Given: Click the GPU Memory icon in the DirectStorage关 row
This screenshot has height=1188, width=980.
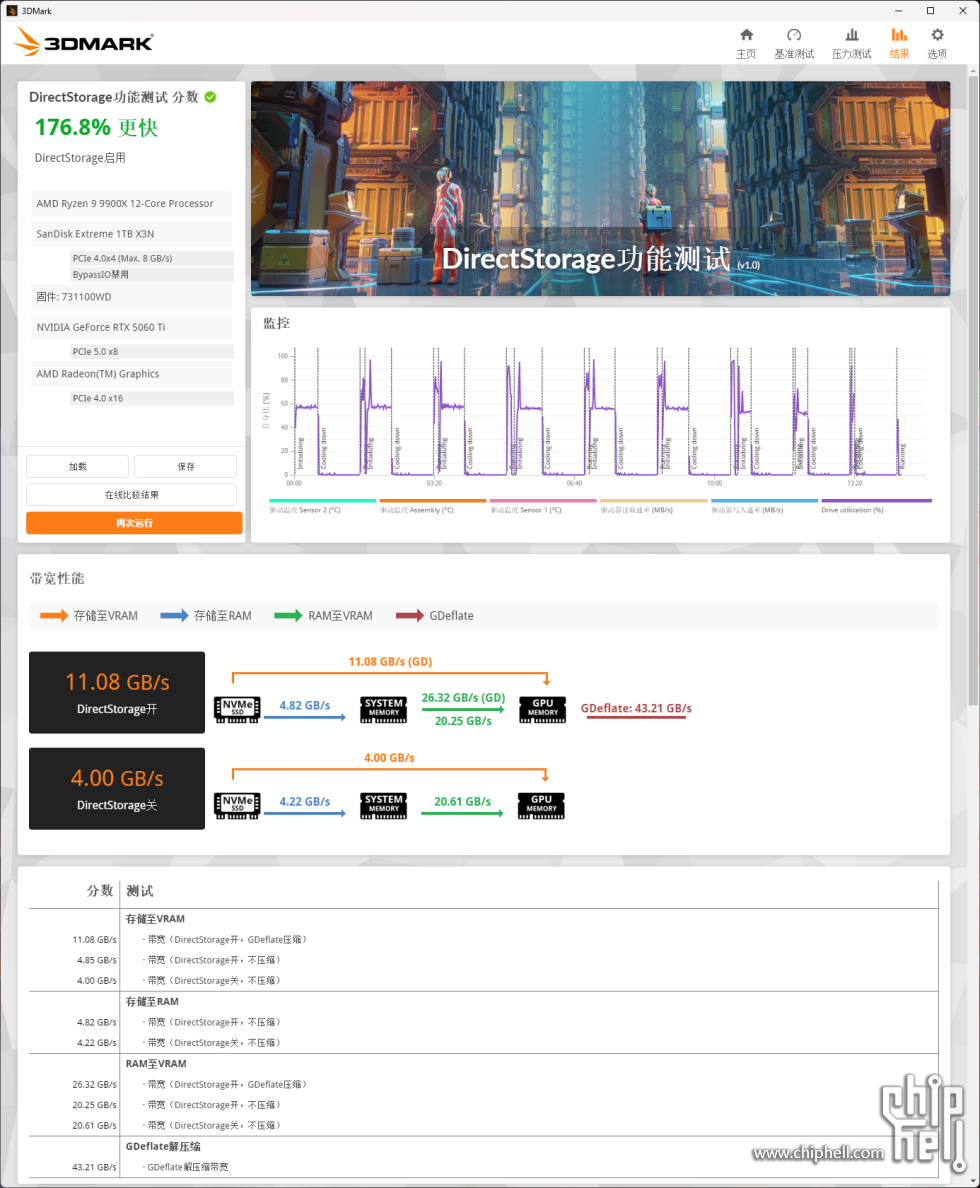Looking at the screenshot, I should [541, 805].
